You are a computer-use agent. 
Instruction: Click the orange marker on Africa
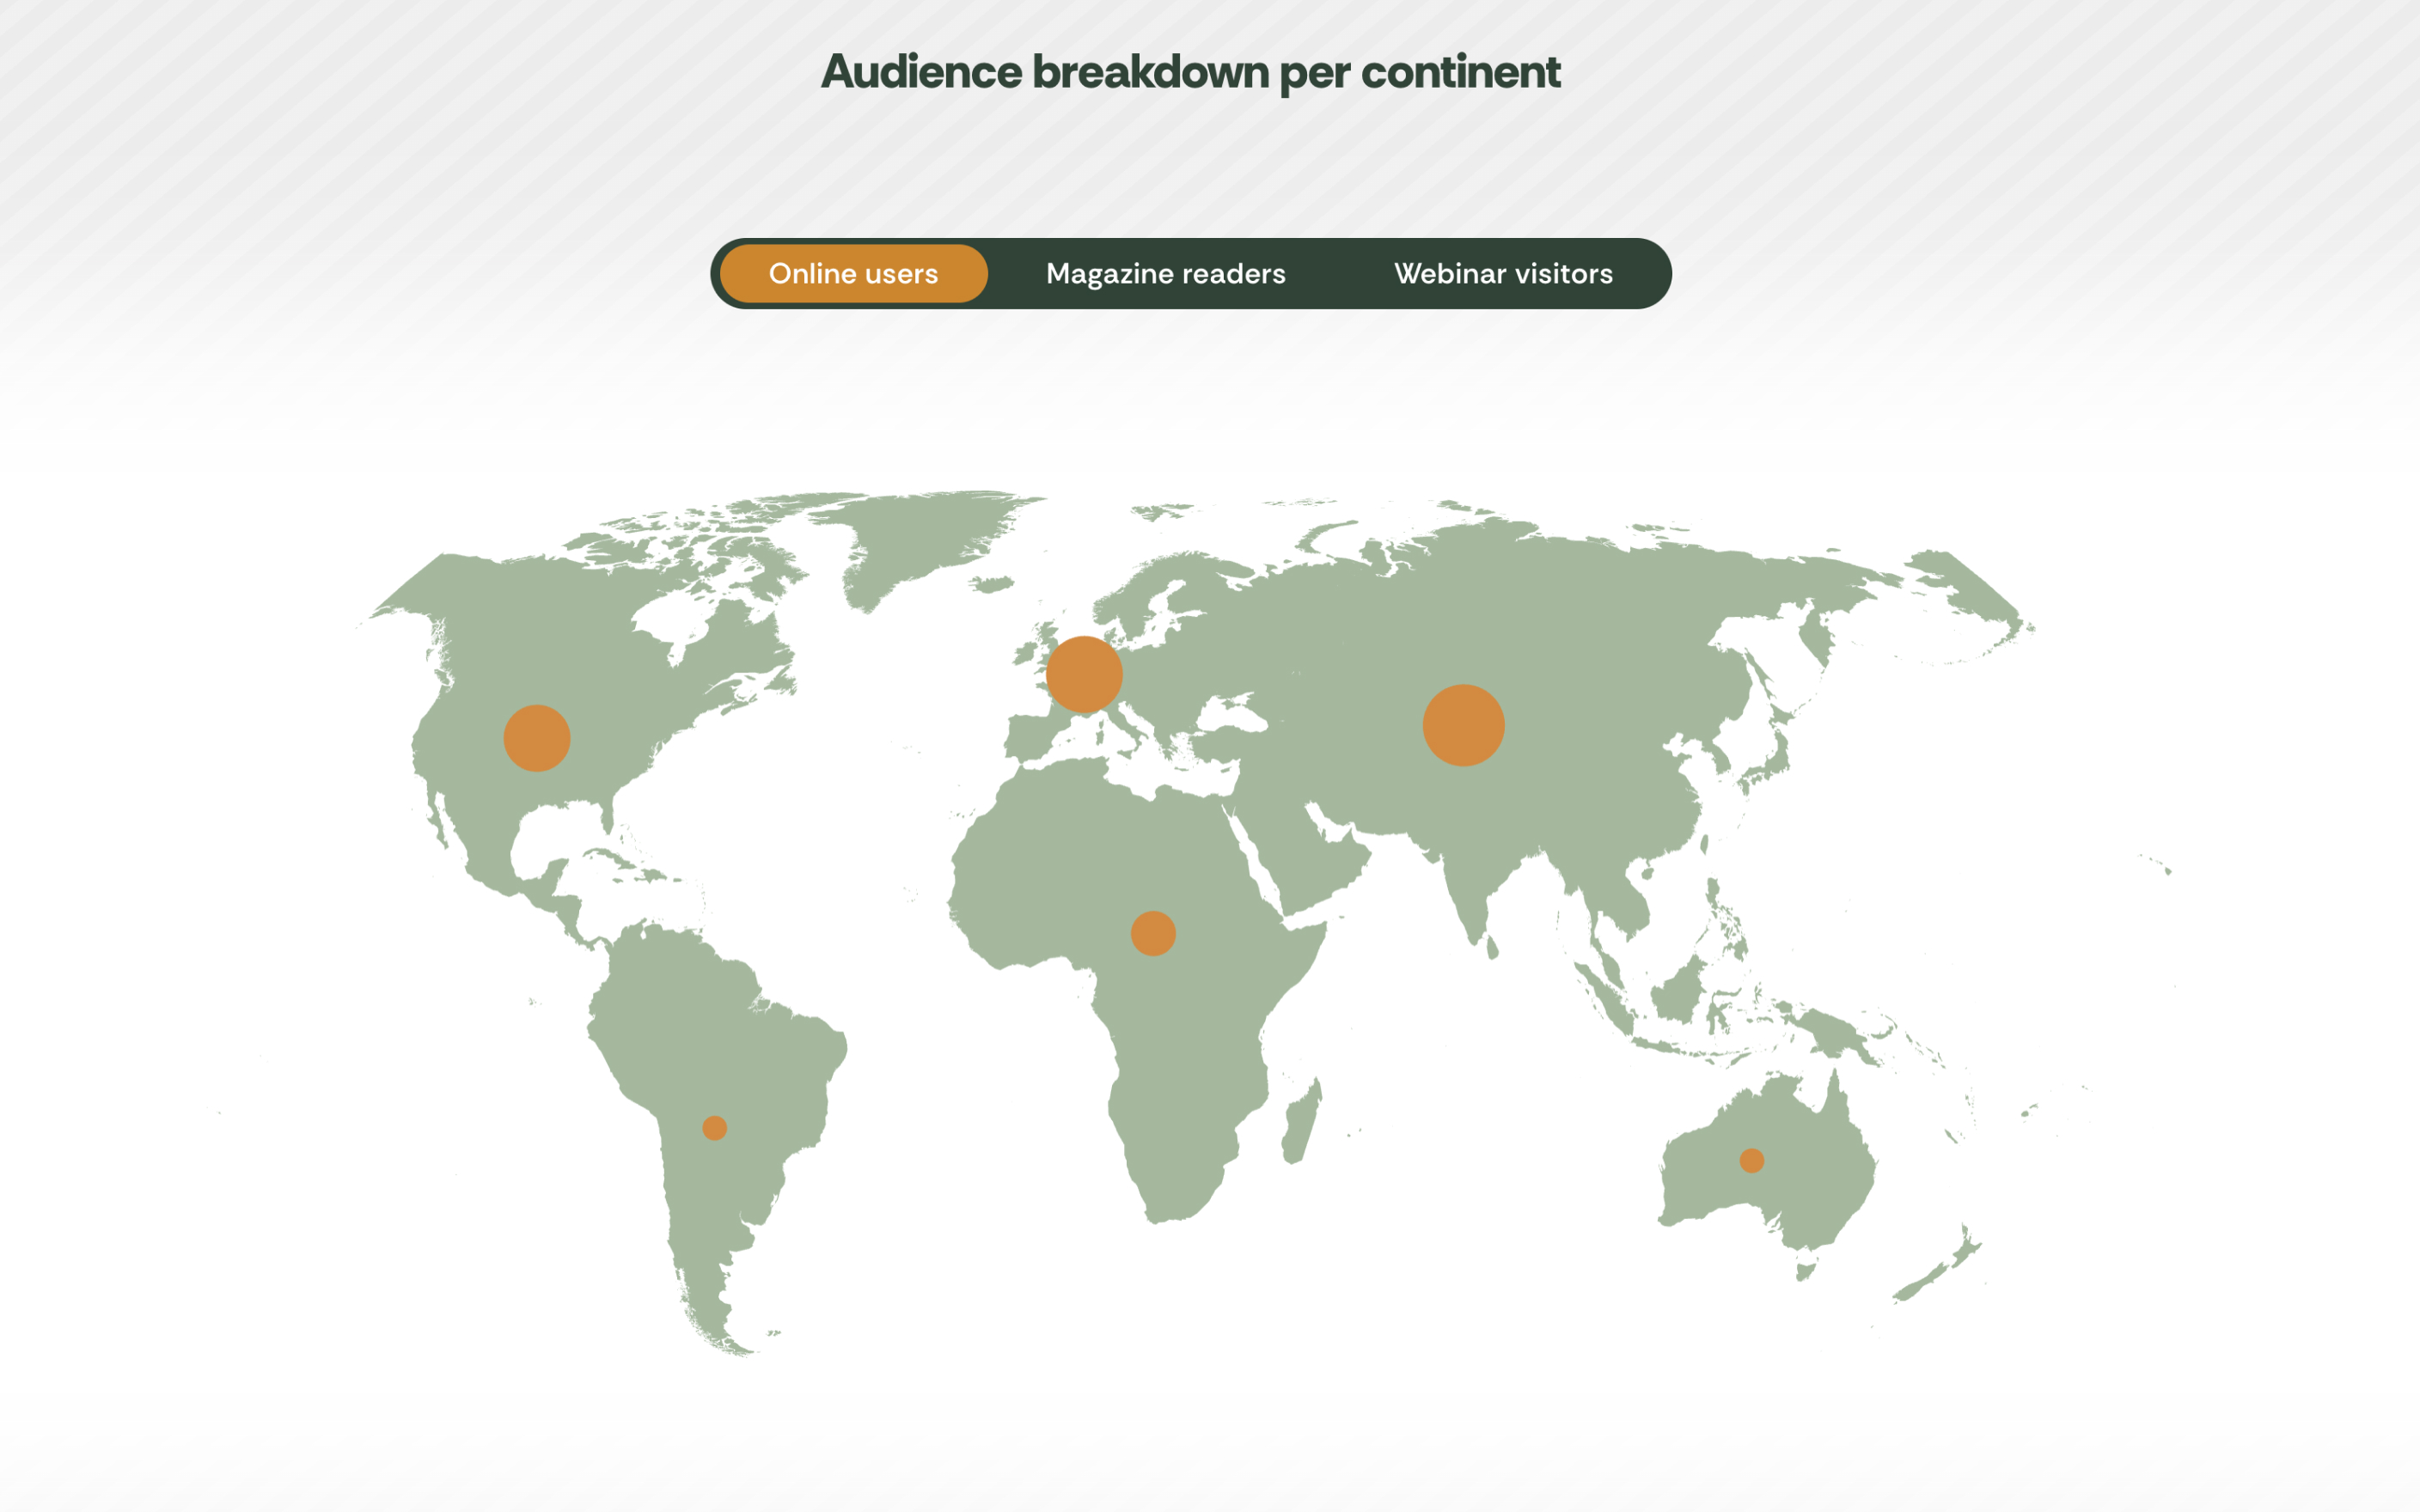[x=1153, y=933]
